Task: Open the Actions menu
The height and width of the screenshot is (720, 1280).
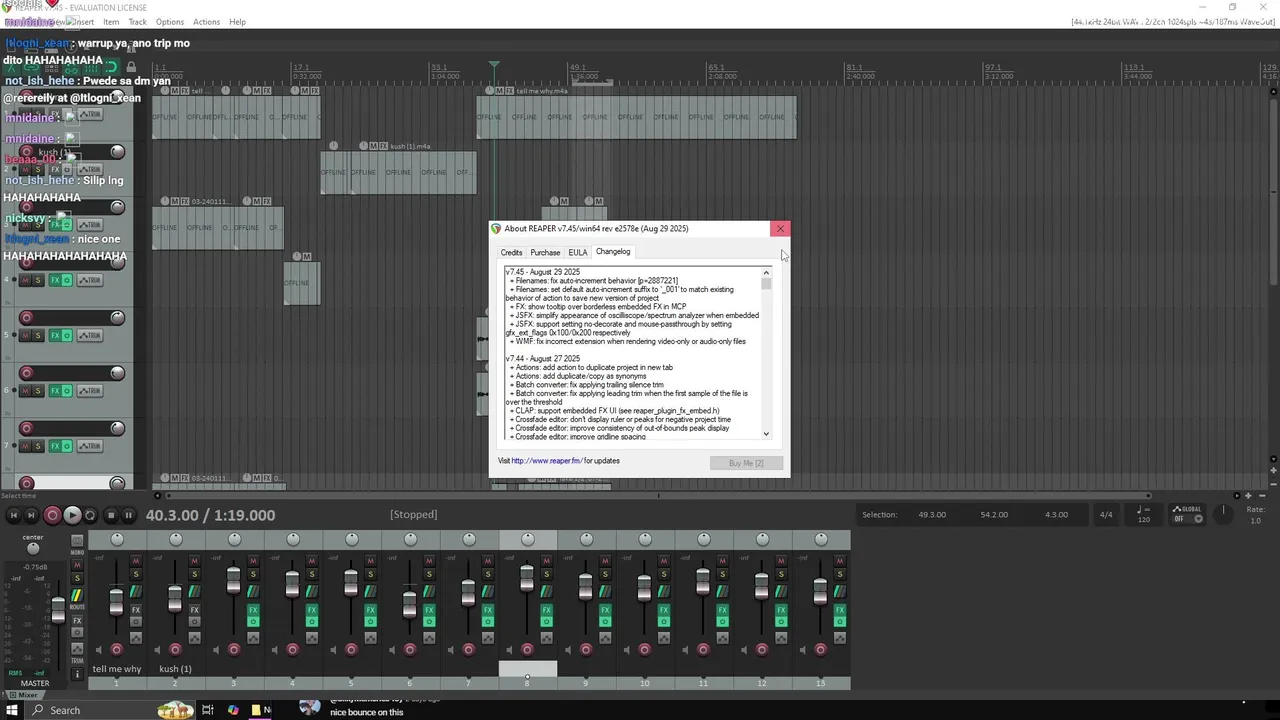Action: [x=206, y=22]
